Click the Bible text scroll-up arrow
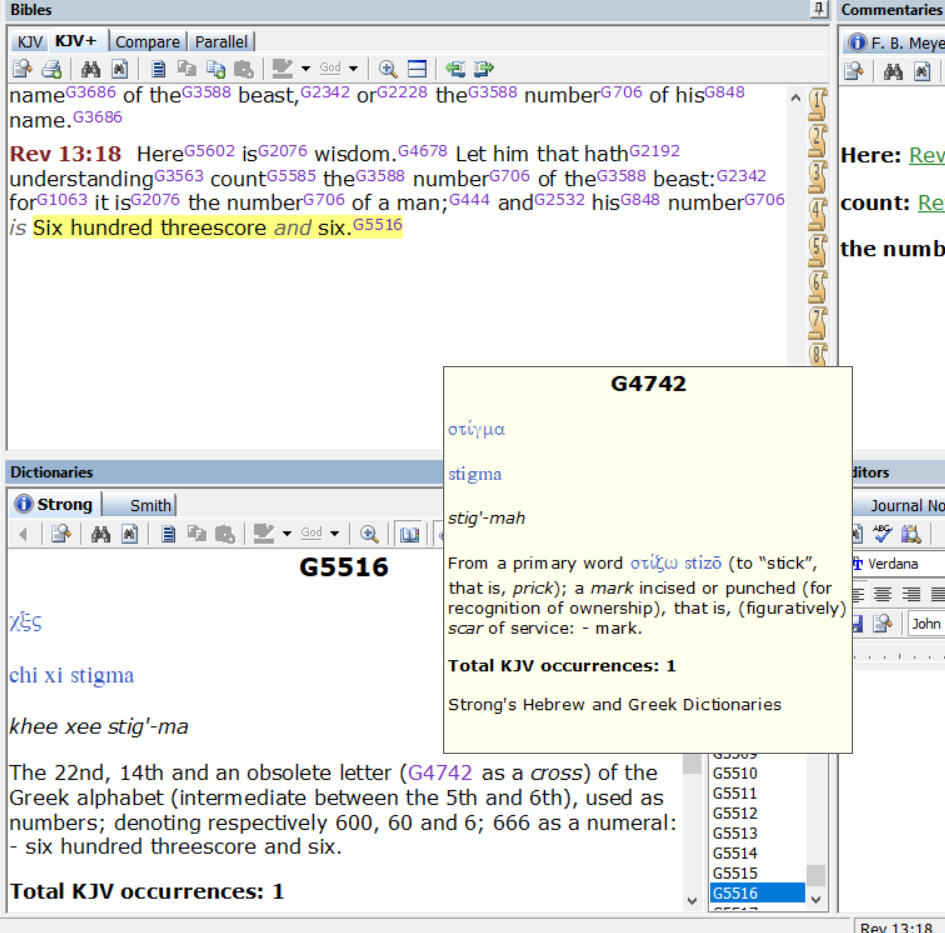This screenshot has width=945, height=933. click(x=796, y=97)
